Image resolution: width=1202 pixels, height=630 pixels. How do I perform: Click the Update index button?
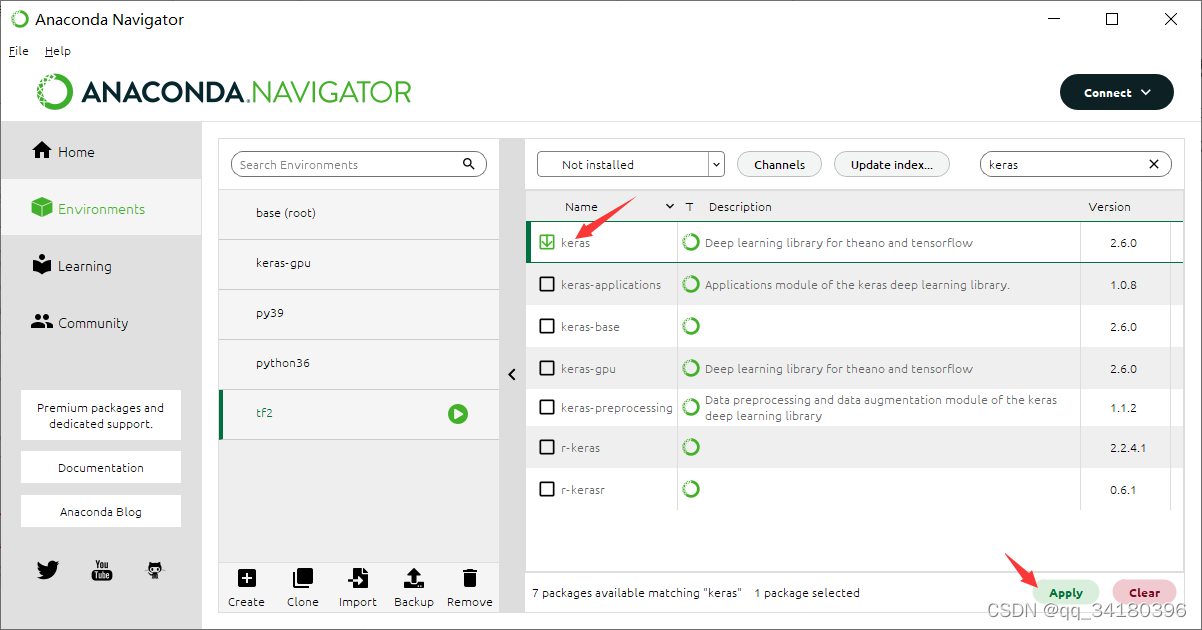click(x=891, y=164)
